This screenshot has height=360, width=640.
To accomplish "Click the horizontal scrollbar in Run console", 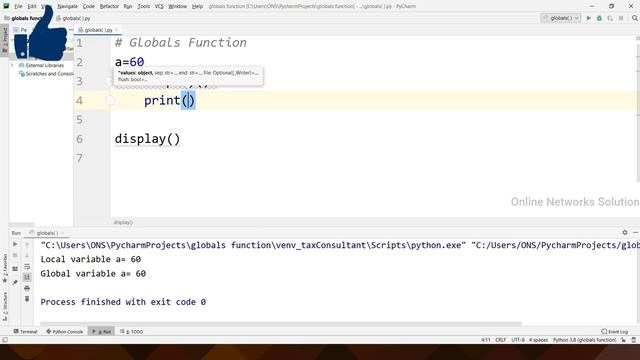I will point(281,324).
